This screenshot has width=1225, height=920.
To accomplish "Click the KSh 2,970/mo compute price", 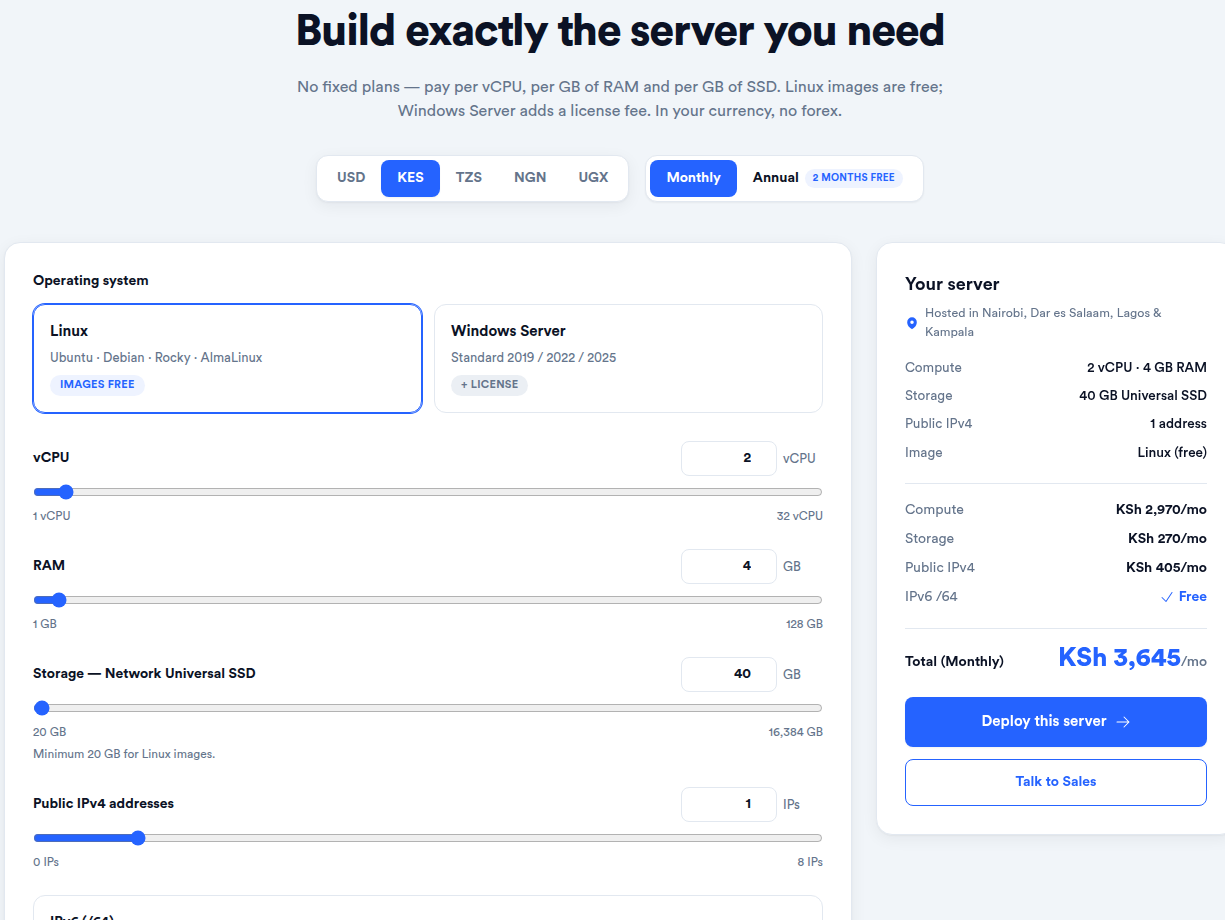I will [x=1161, y=510].
